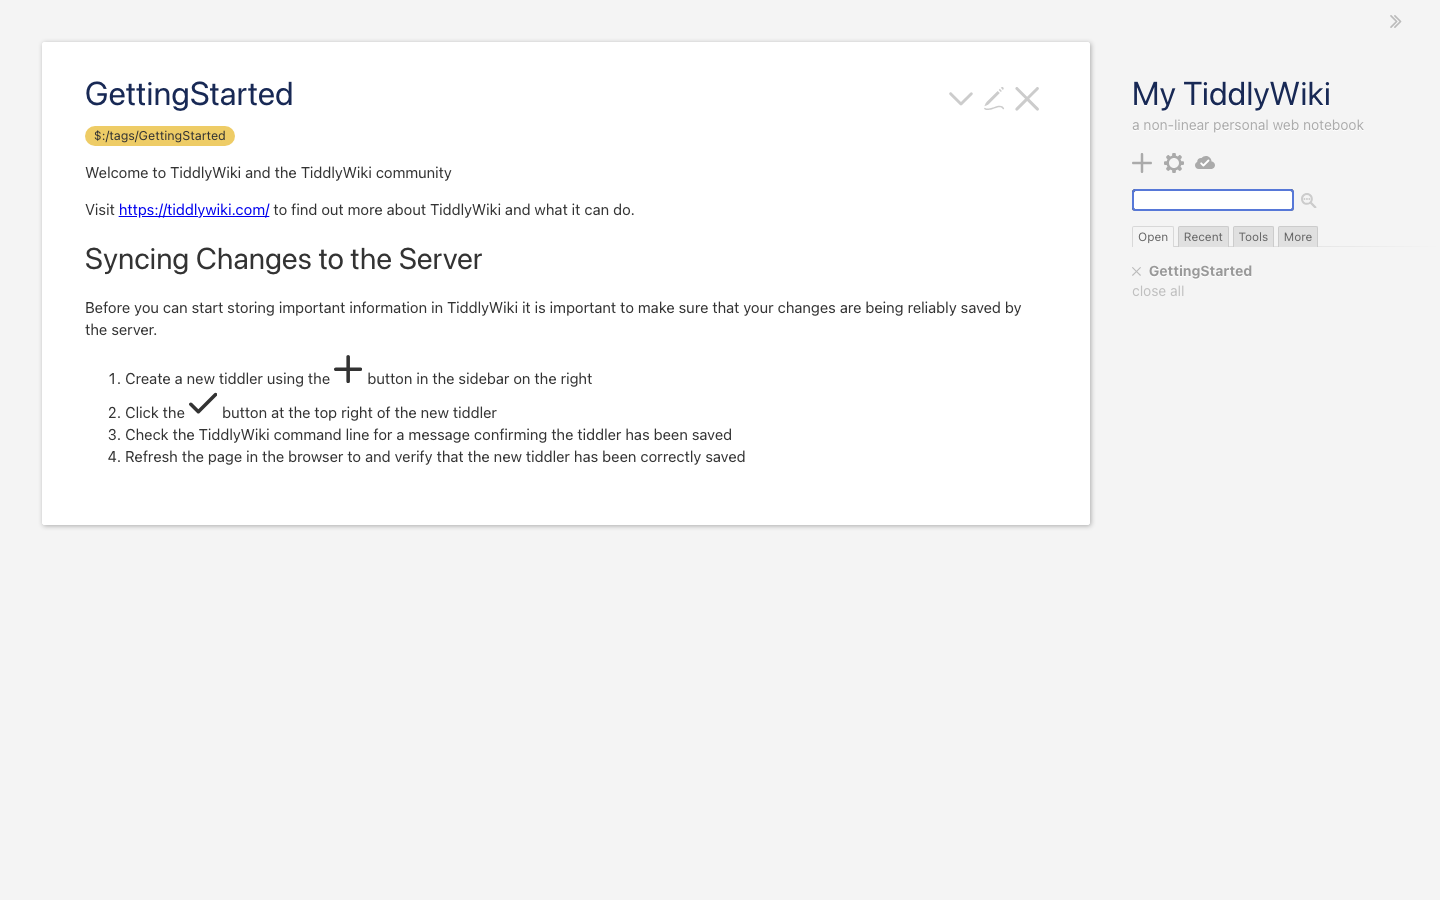Click the Syncing Changes to the Server heading
The width and height of the screenshot is (1440, 900).
click(x=284, y=259)
